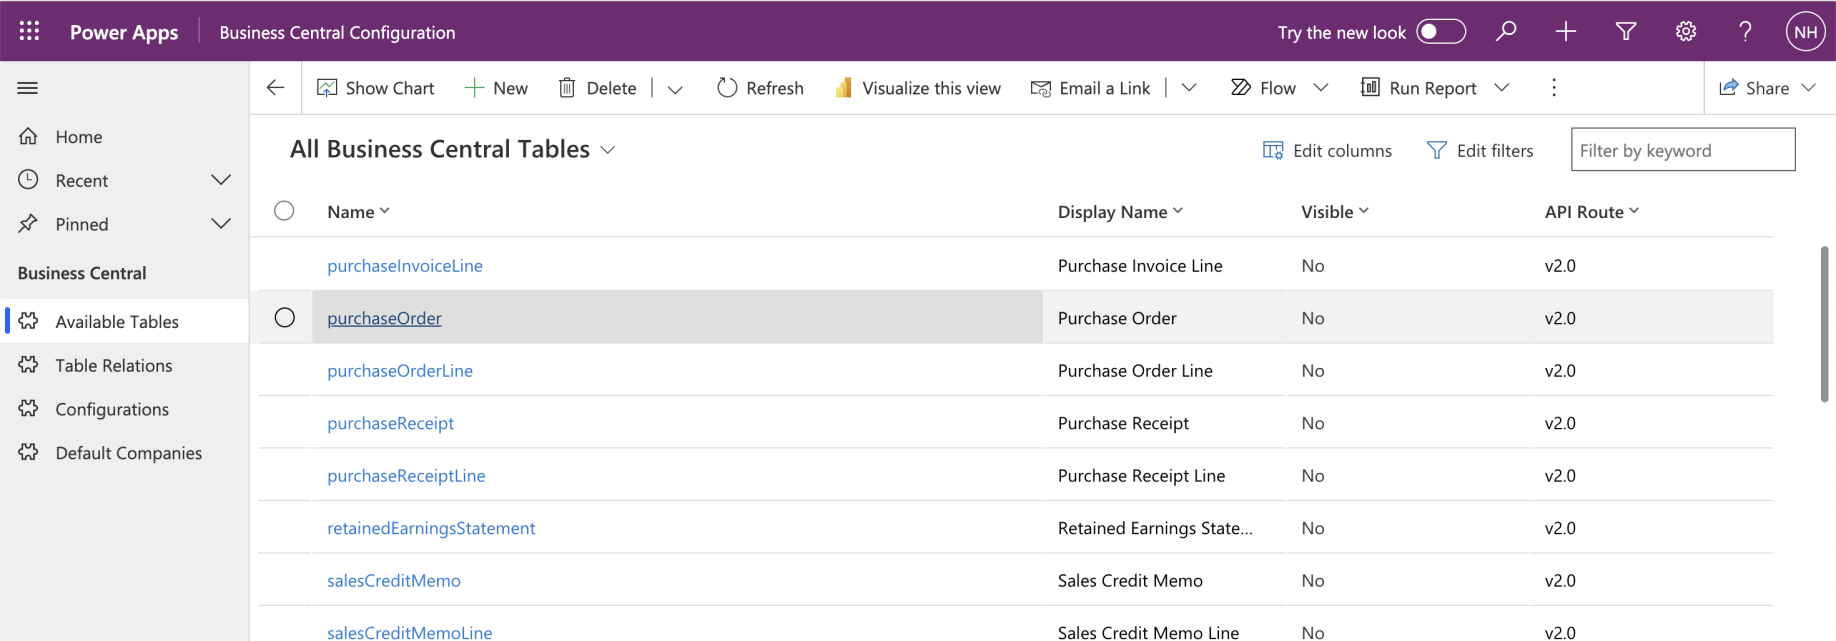Go to Default Companies in sidebar
Screen dimensions: 1836x641
tap(128, 453)
